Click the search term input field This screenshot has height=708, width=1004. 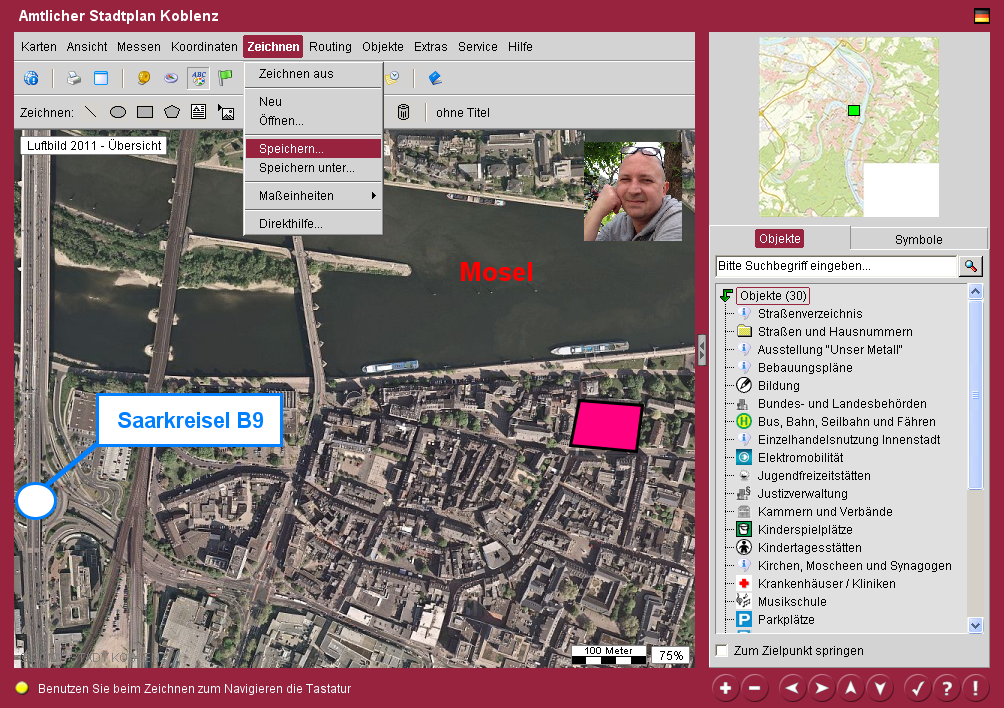(836, 267)
